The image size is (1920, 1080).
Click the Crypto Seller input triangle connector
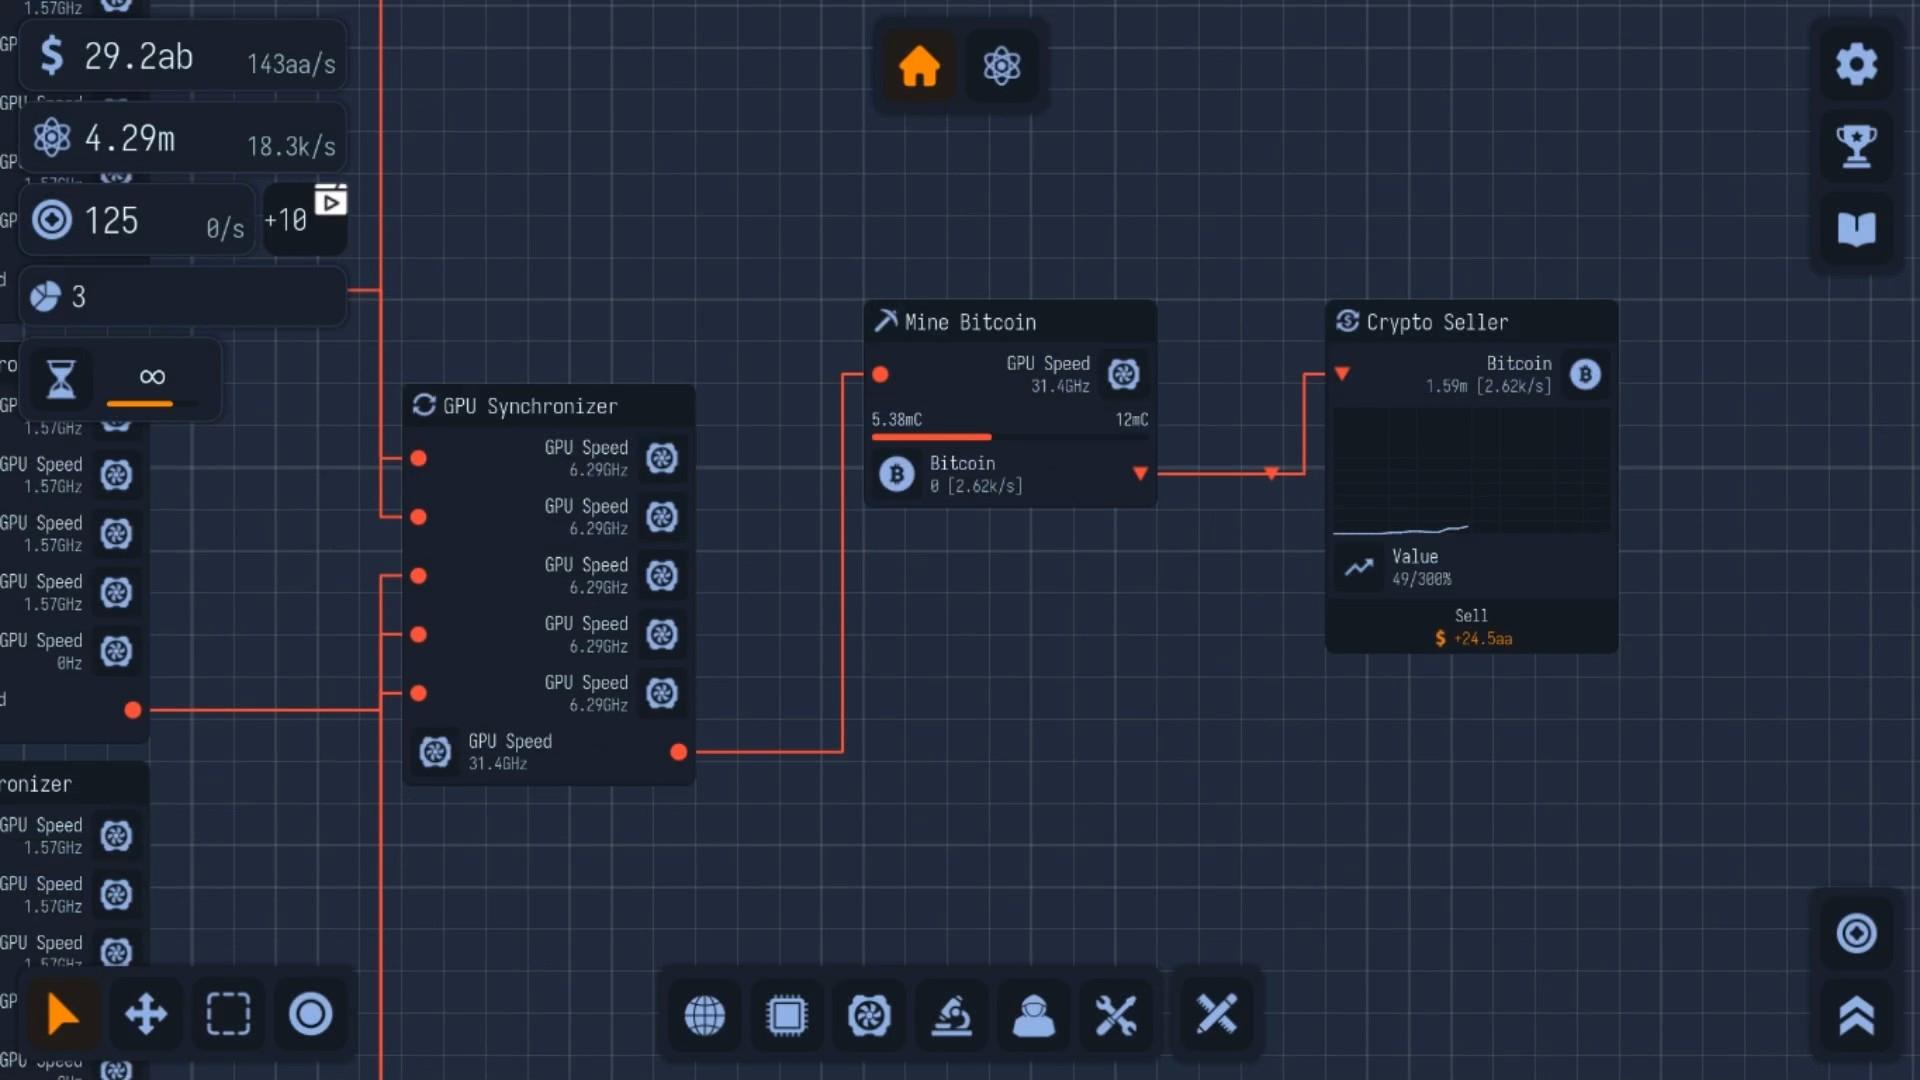click(1342, 374)
